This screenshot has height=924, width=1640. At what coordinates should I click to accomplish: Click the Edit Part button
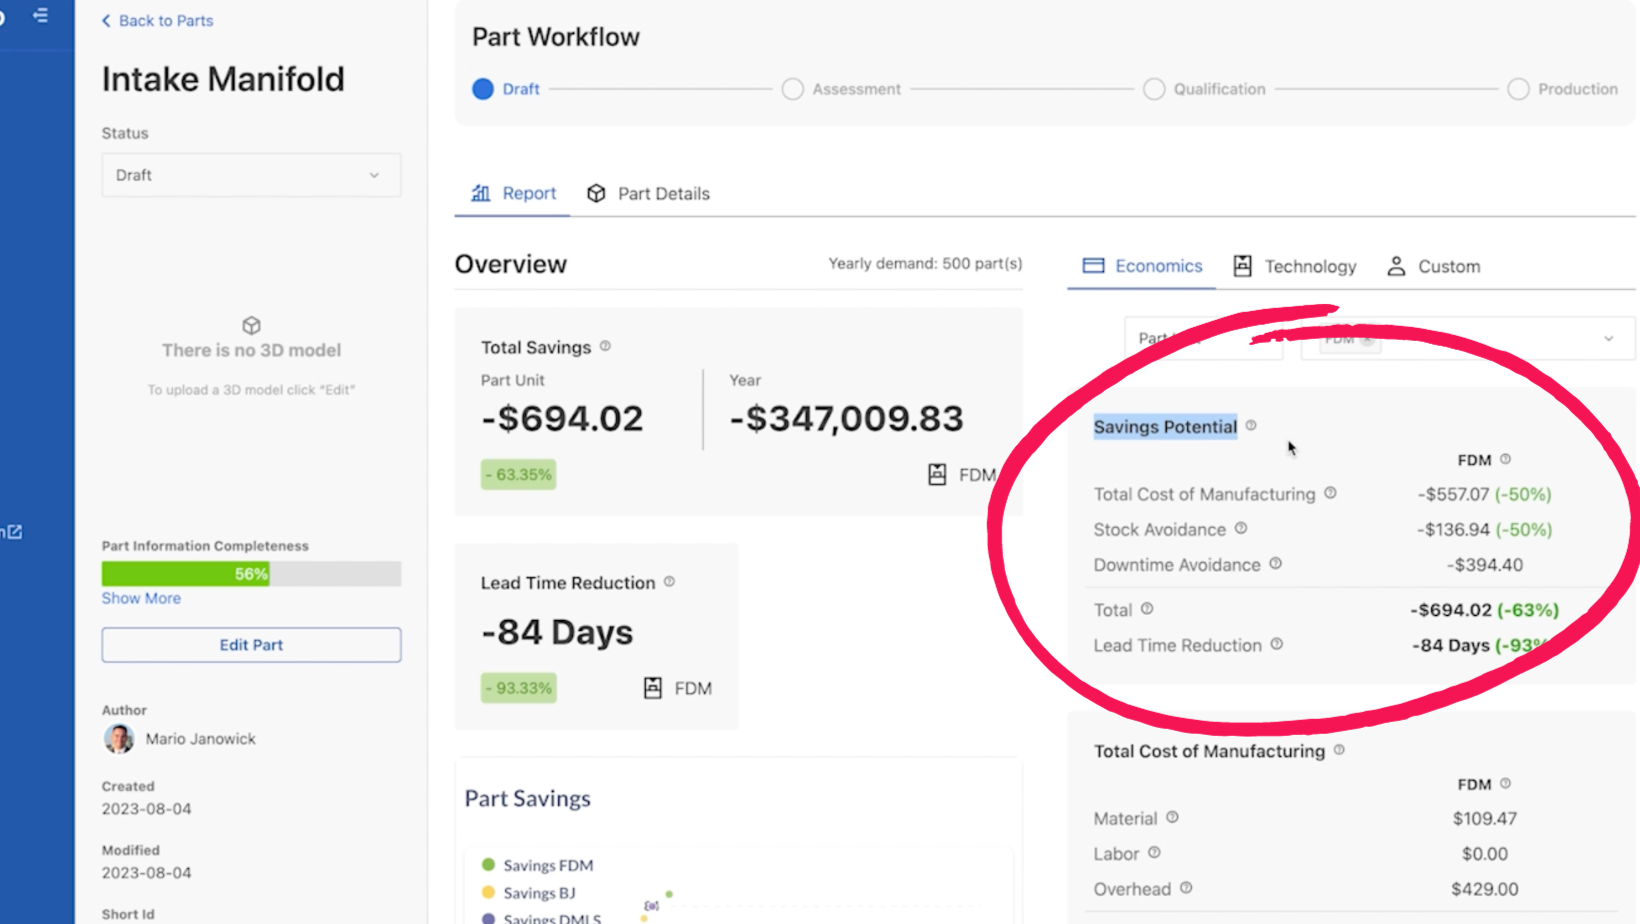pos(251,645)
